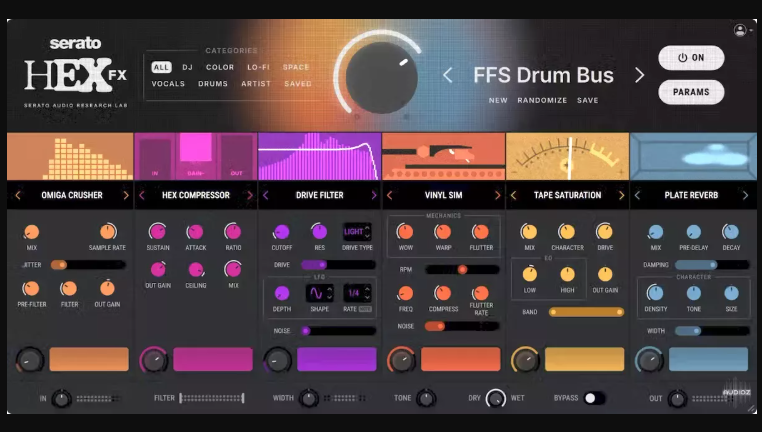The height and width of the screenshot is (432, 762).
Task: Click the CEILING knob
Action: pos(195,269)
